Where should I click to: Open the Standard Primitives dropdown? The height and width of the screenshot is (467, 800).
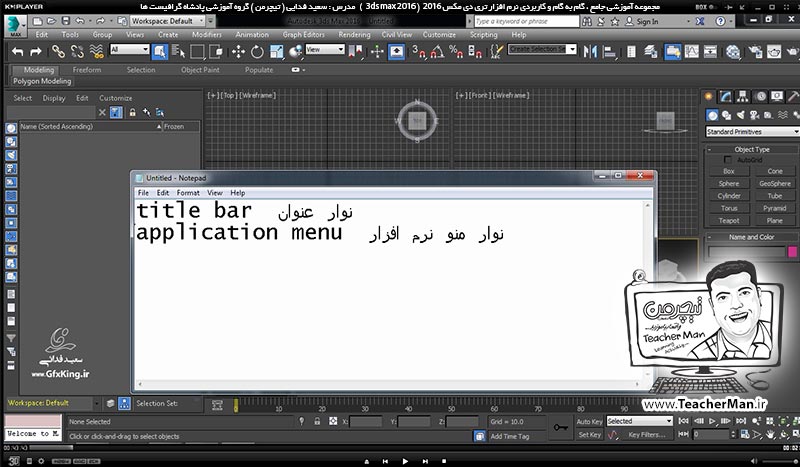click(x=753, y=132)
